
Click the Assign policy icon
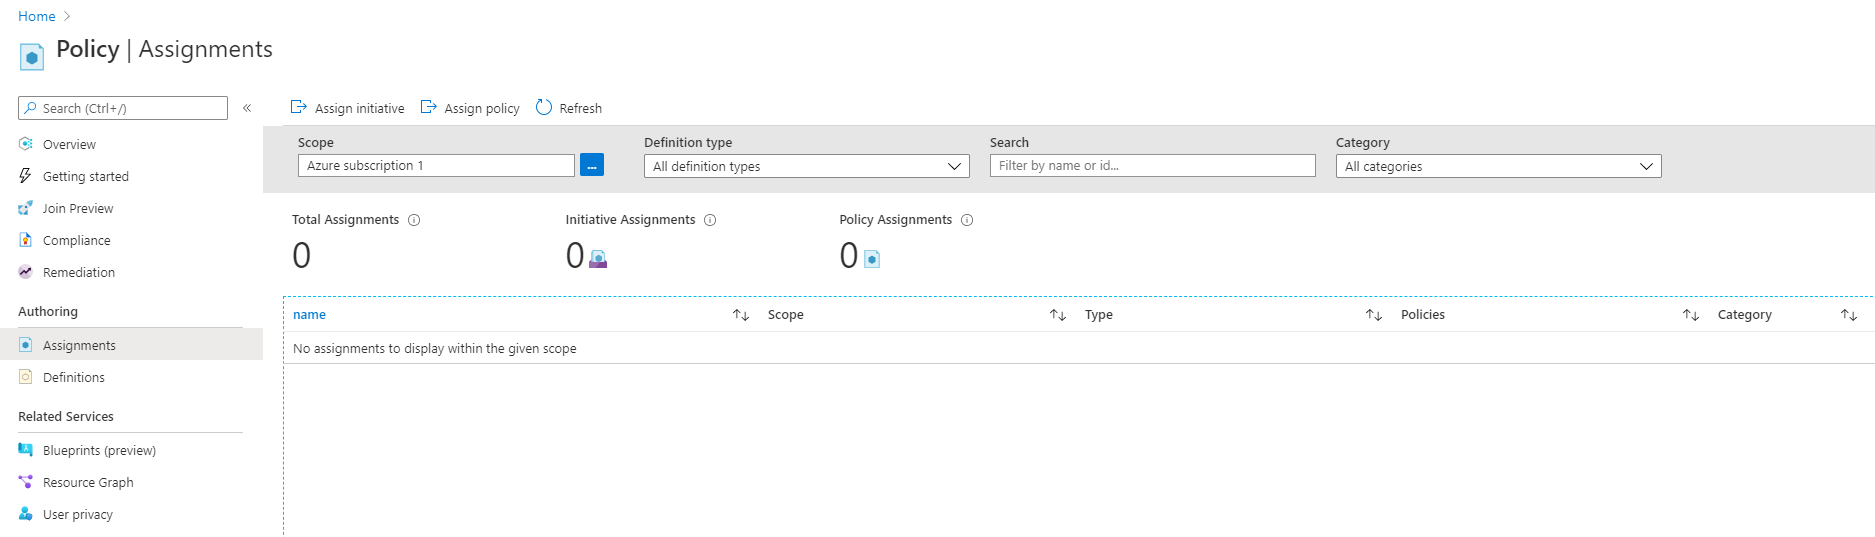click(428, 107)
